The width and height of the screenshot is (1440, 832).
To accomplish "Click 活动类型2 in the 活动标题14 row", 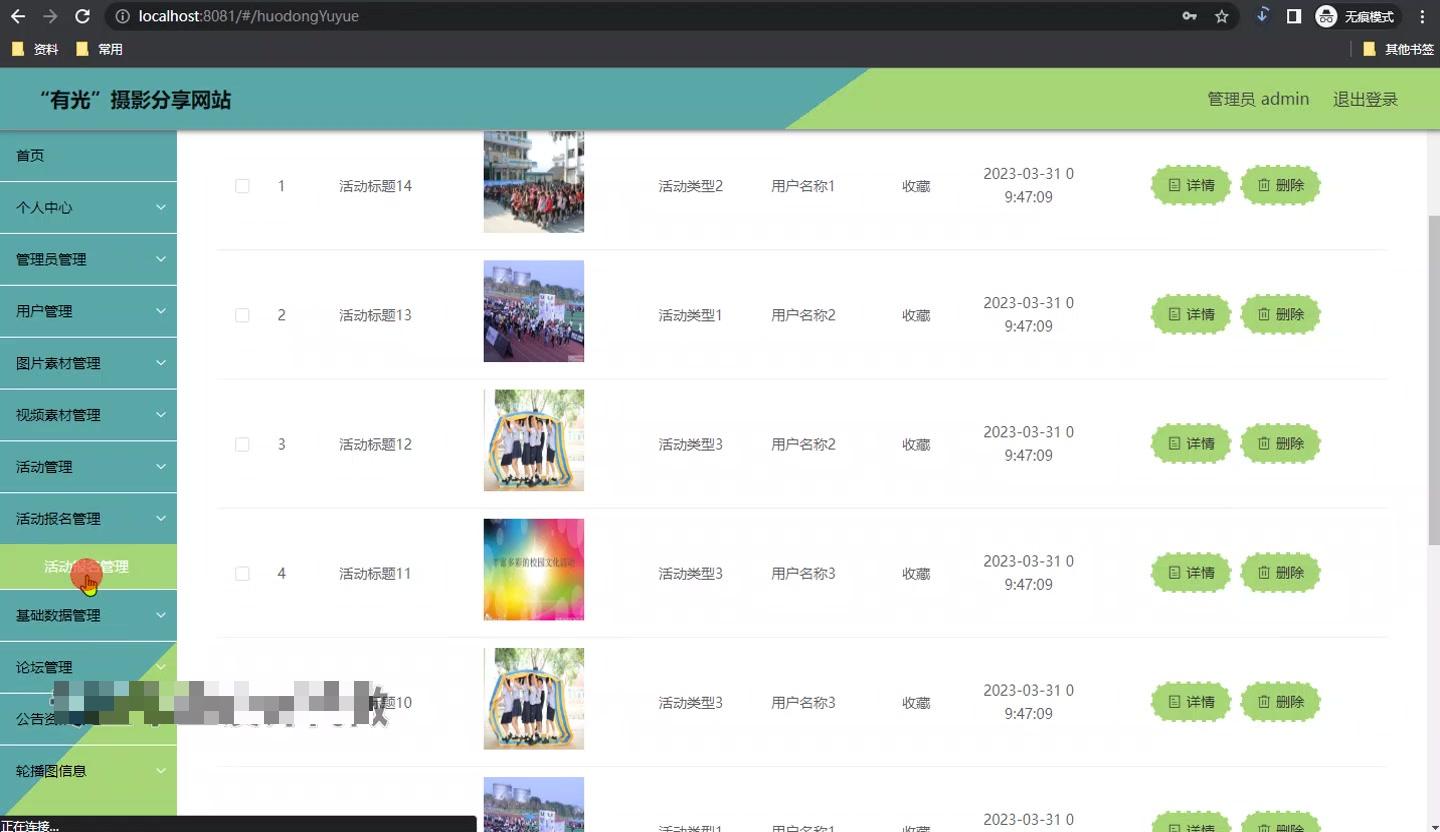I will 690,186.
